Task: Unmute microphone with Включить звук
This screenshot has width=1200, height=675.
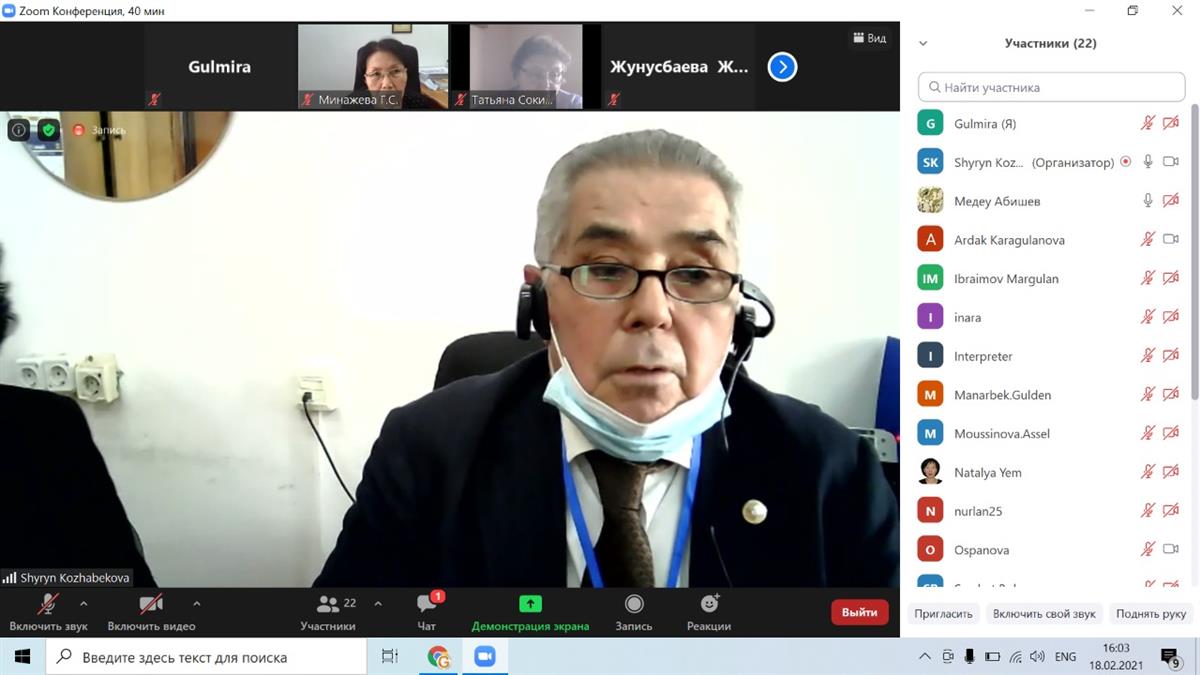Action: point(48,605)
